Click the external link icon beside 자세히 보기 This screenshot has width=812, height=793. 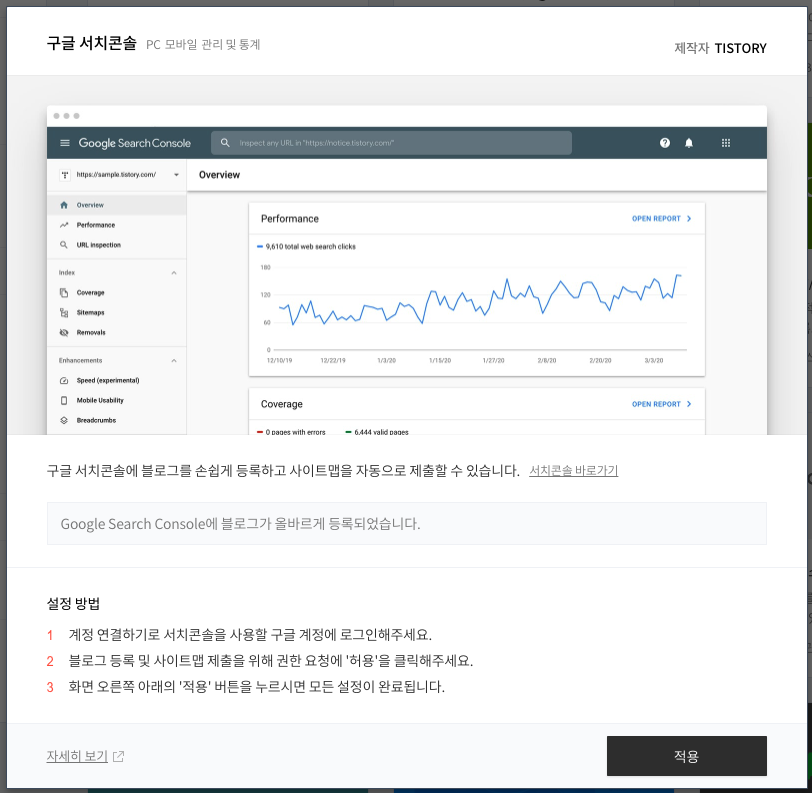[x=119, y=756]
